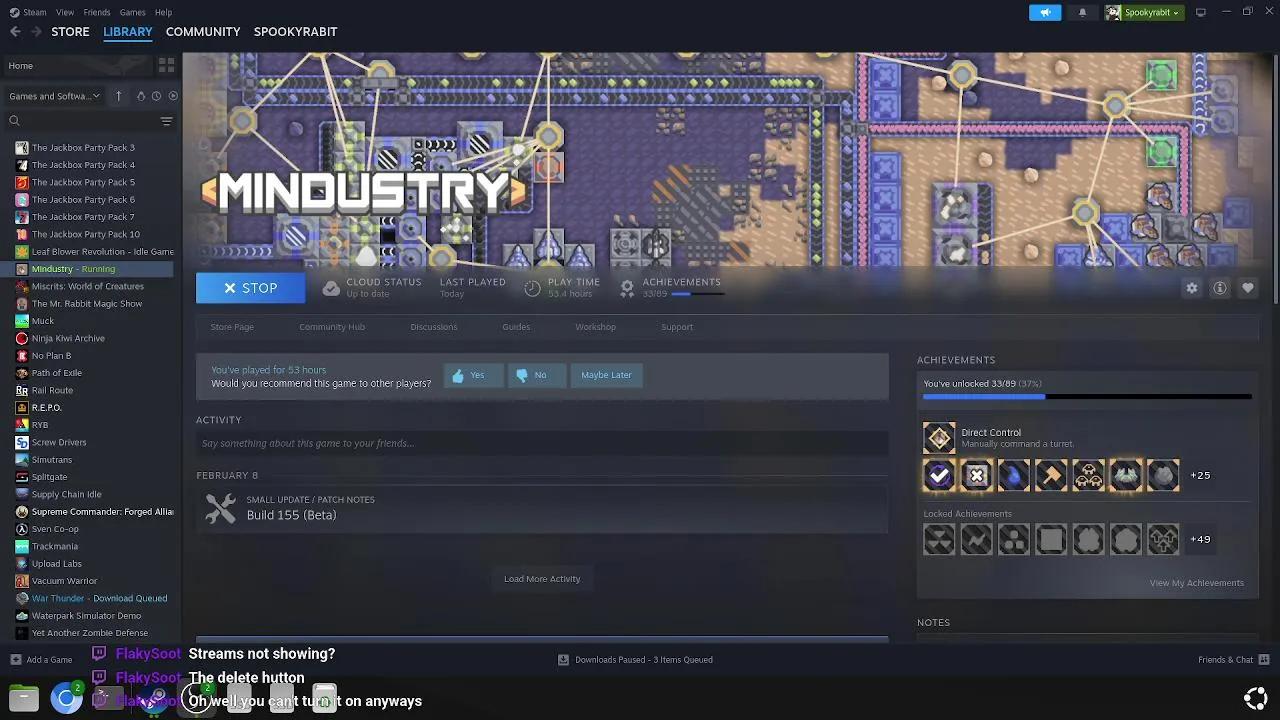Screen dimensions: 1280x720
Task: Open the View menu
Action: (65, 12)
